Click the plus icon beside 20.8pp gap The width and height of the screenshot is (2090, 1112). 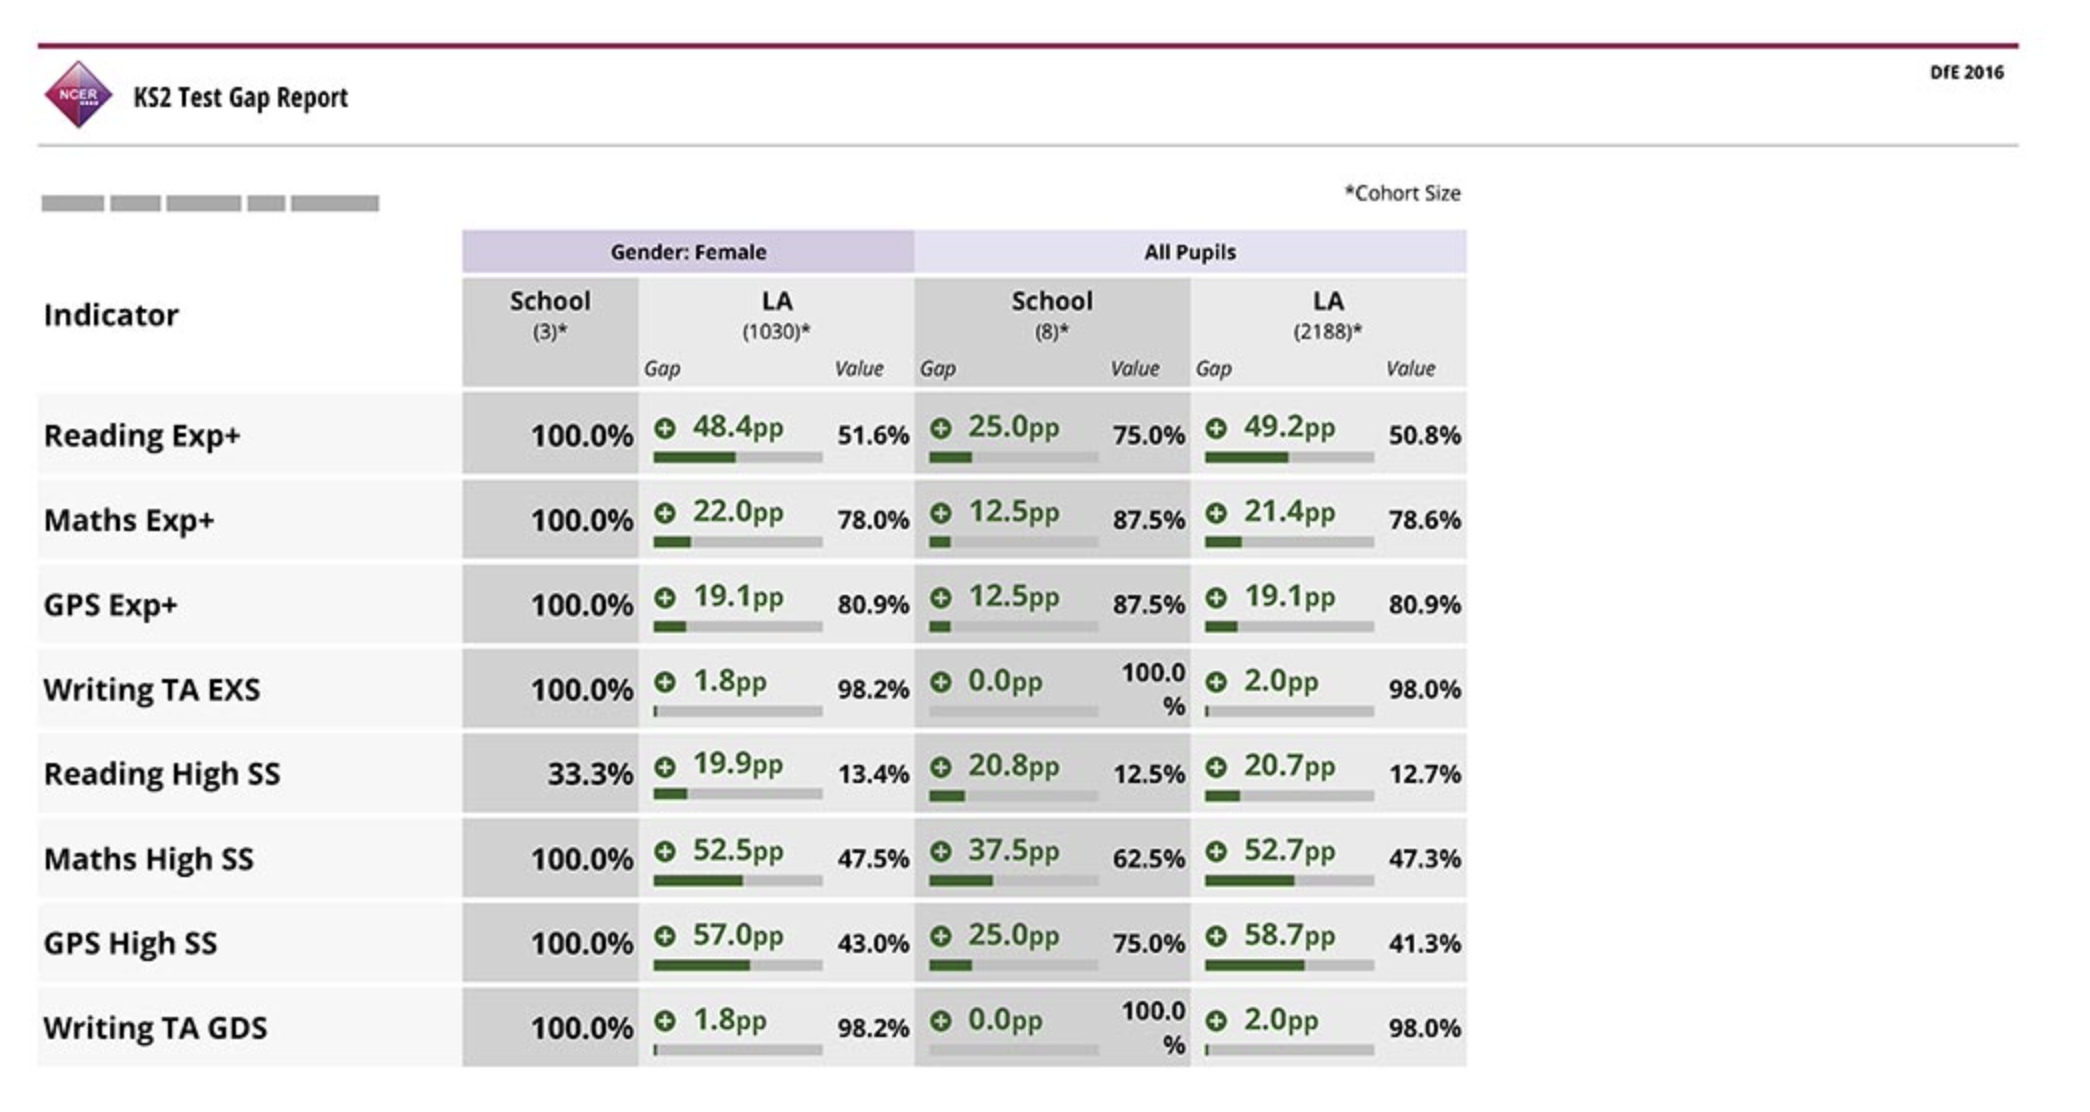click(x=941, y=767)
